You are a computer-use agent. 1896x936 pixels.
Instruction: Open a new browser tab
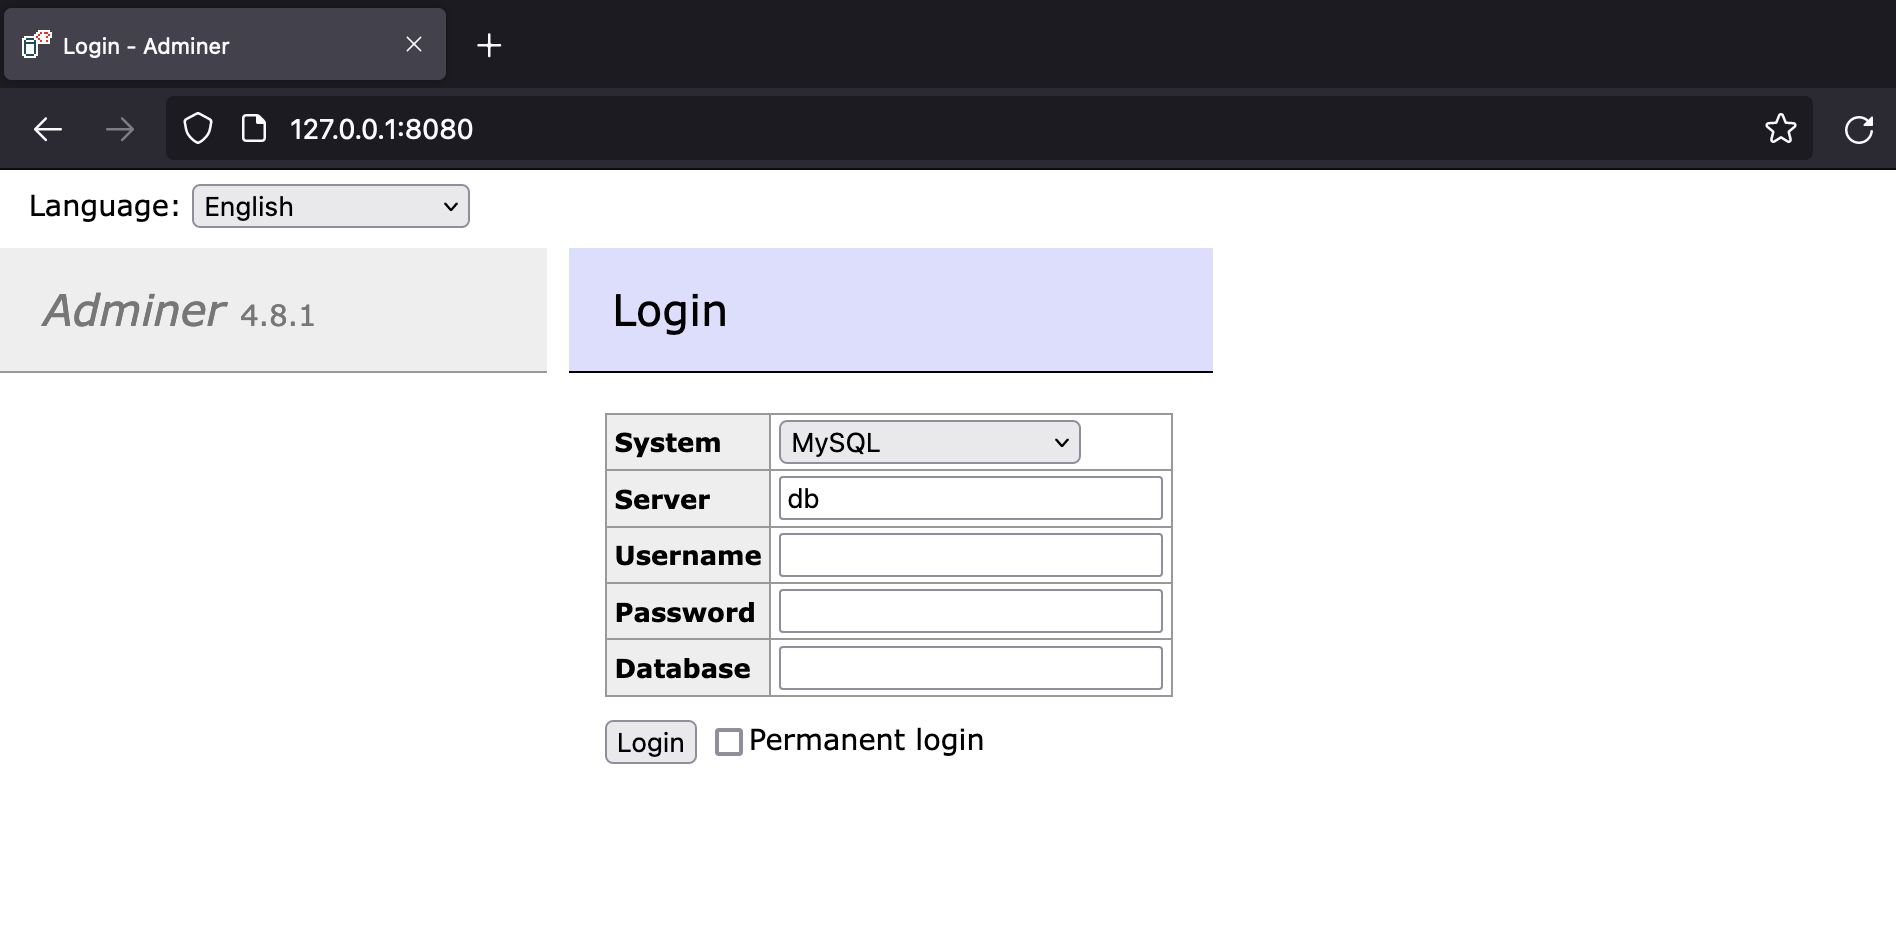[x=489, y=44]
